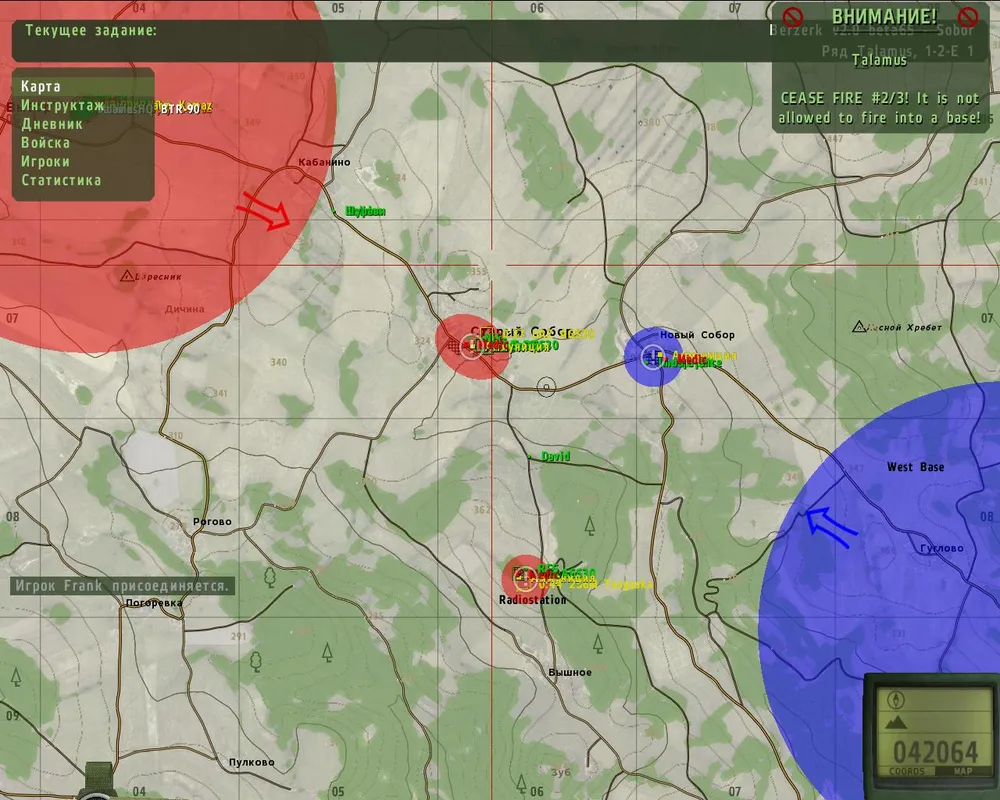The height and width of the screenshot is (800, 1000).
Task: Click the GPS grid readout 042064
Action: tap(936, 753)
